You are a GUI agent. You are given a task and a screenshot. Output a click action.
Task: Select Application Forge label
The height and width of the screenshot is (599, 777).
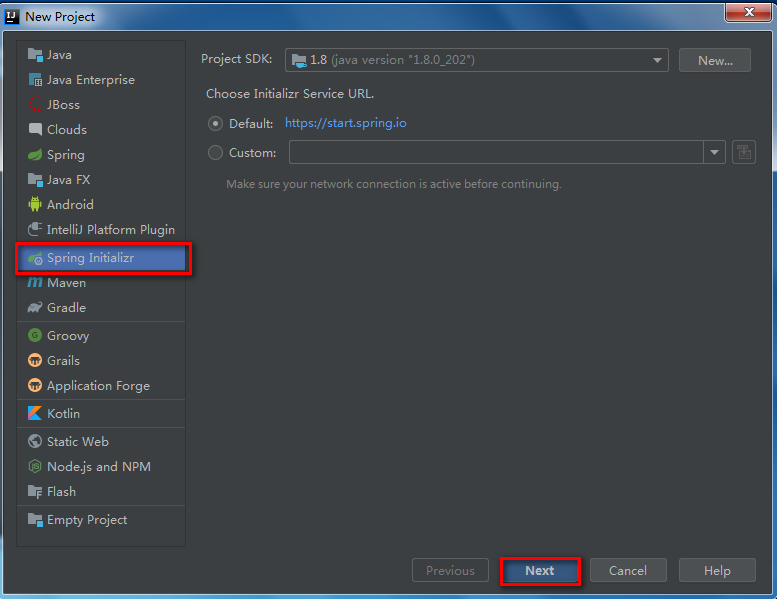point(99,386)
